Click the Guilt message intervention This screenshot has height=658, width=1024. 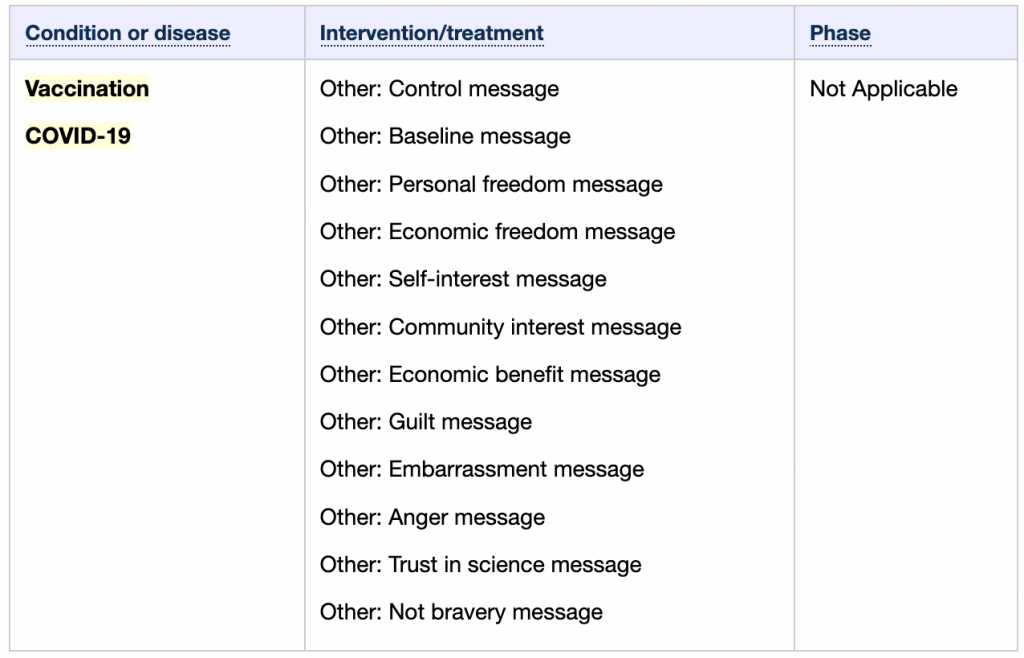coord(426,422)
